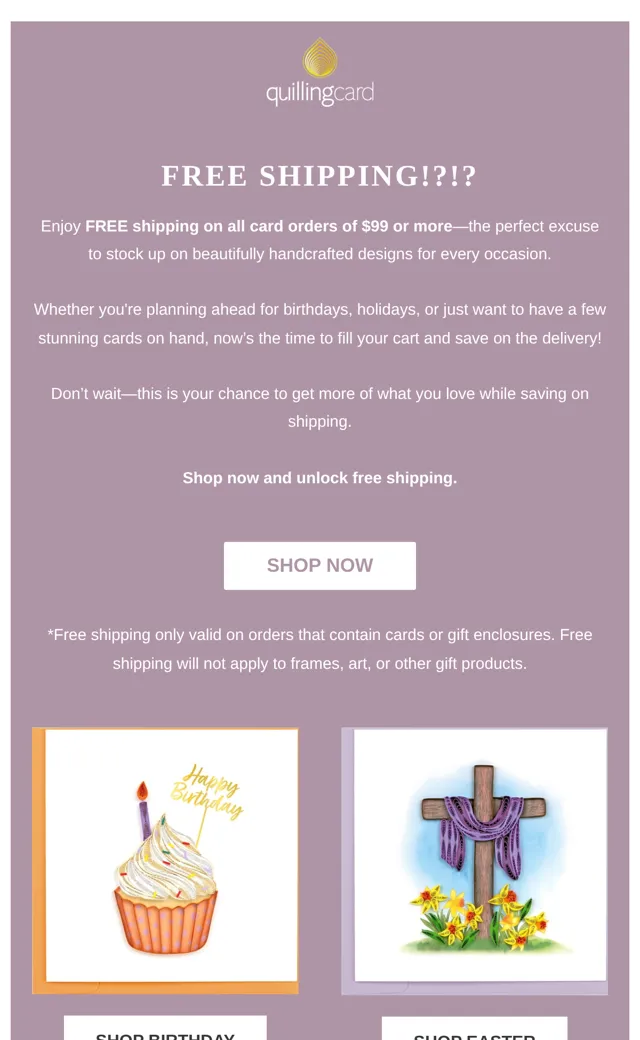Click the FREE SHIPPING!?!? headline
Viewport: 640px width, 1040px height.
320,176
